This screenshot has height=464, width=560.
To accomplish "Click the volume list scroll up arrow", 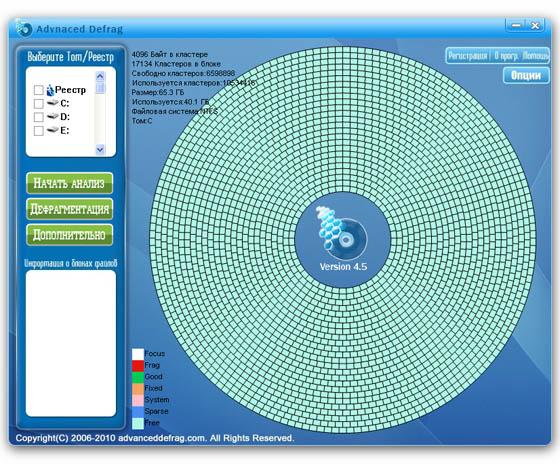I will 100,76.
